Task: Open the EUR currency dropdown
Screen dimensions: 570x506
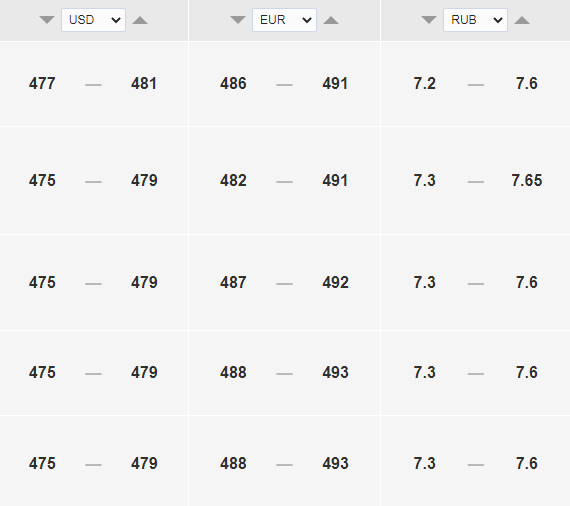Action: 284,20
